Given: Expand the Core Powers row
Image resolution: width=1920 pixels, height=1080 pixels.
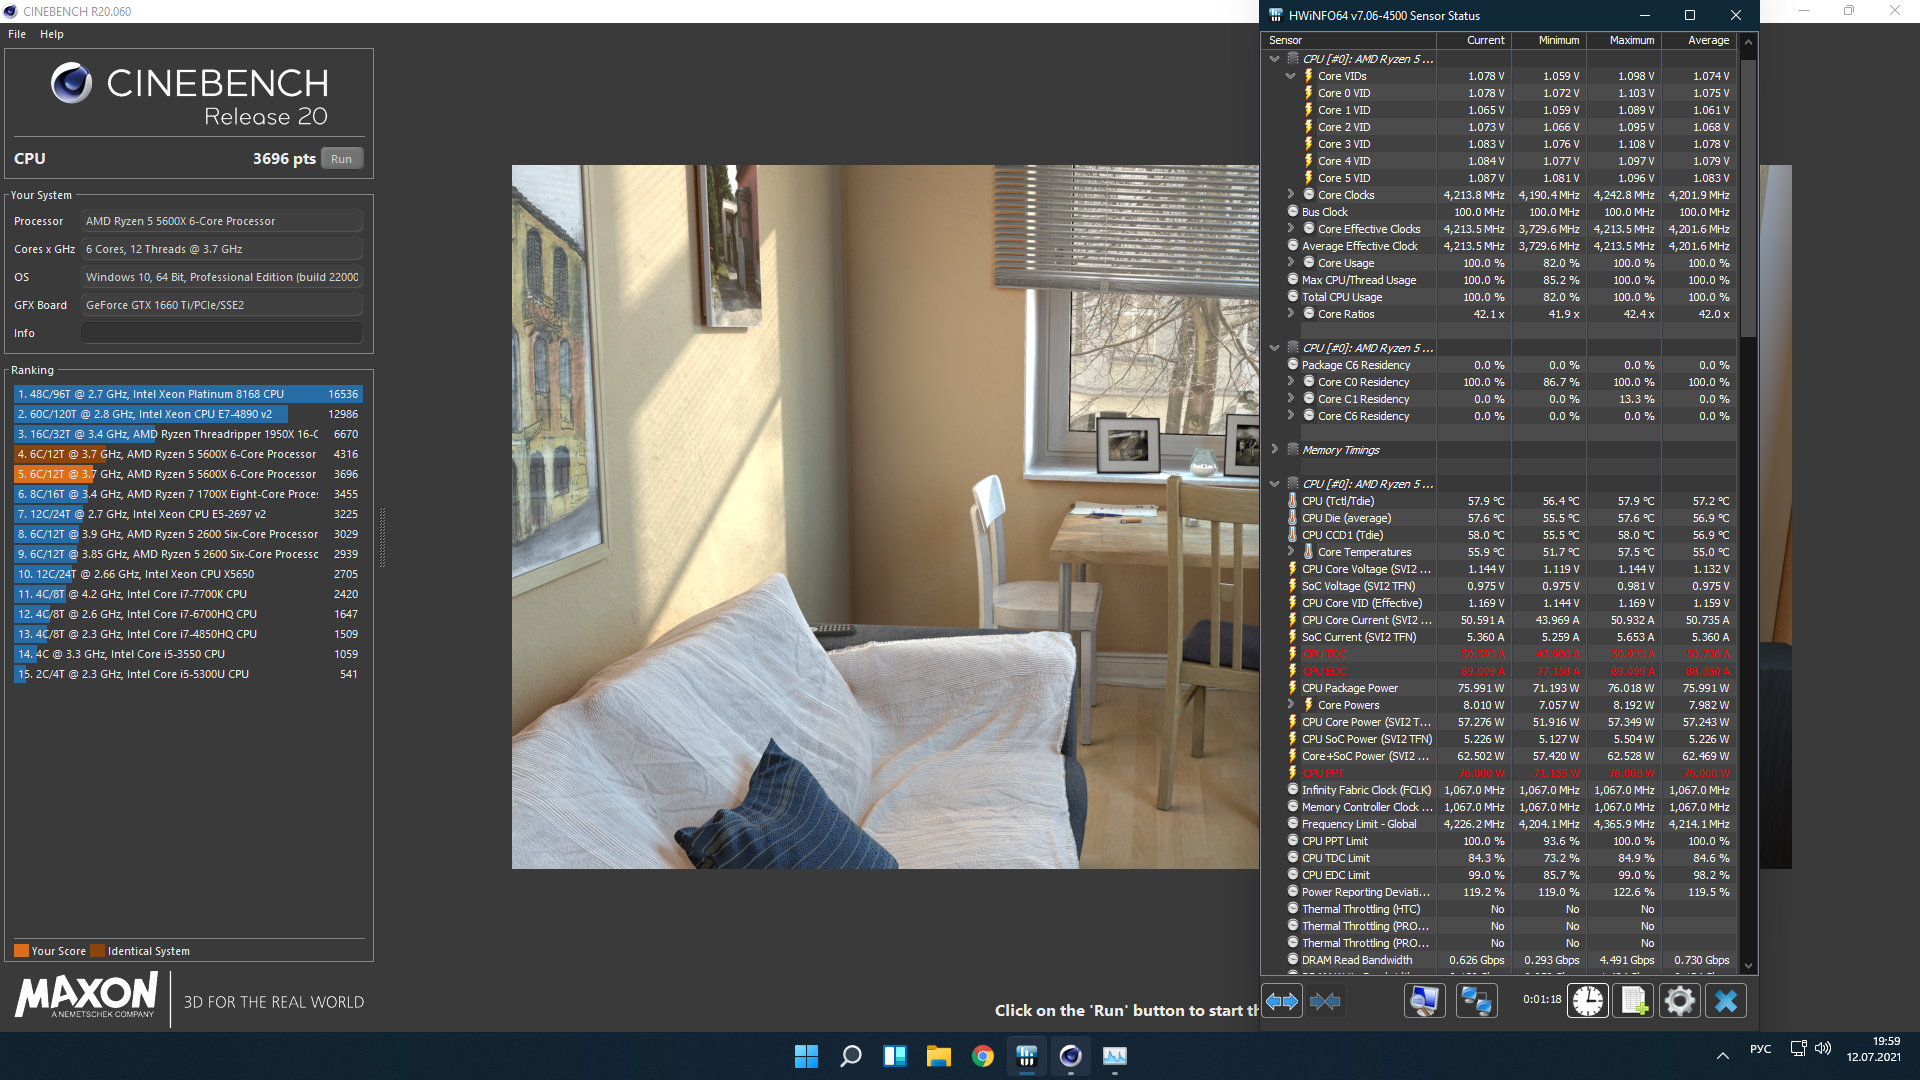Looking at the screenshot, I should pyautogui.click(x=1290, y=705).
